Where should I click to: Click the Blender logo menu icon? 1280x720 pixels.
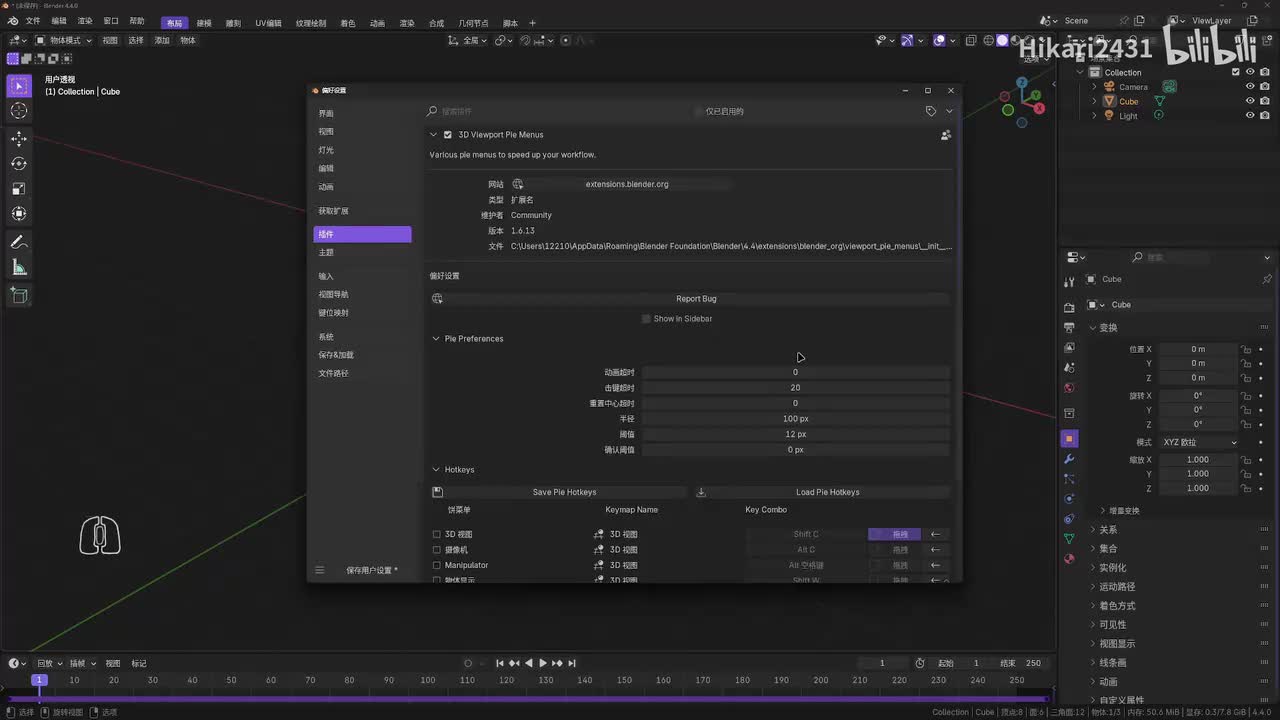point(13,21)
